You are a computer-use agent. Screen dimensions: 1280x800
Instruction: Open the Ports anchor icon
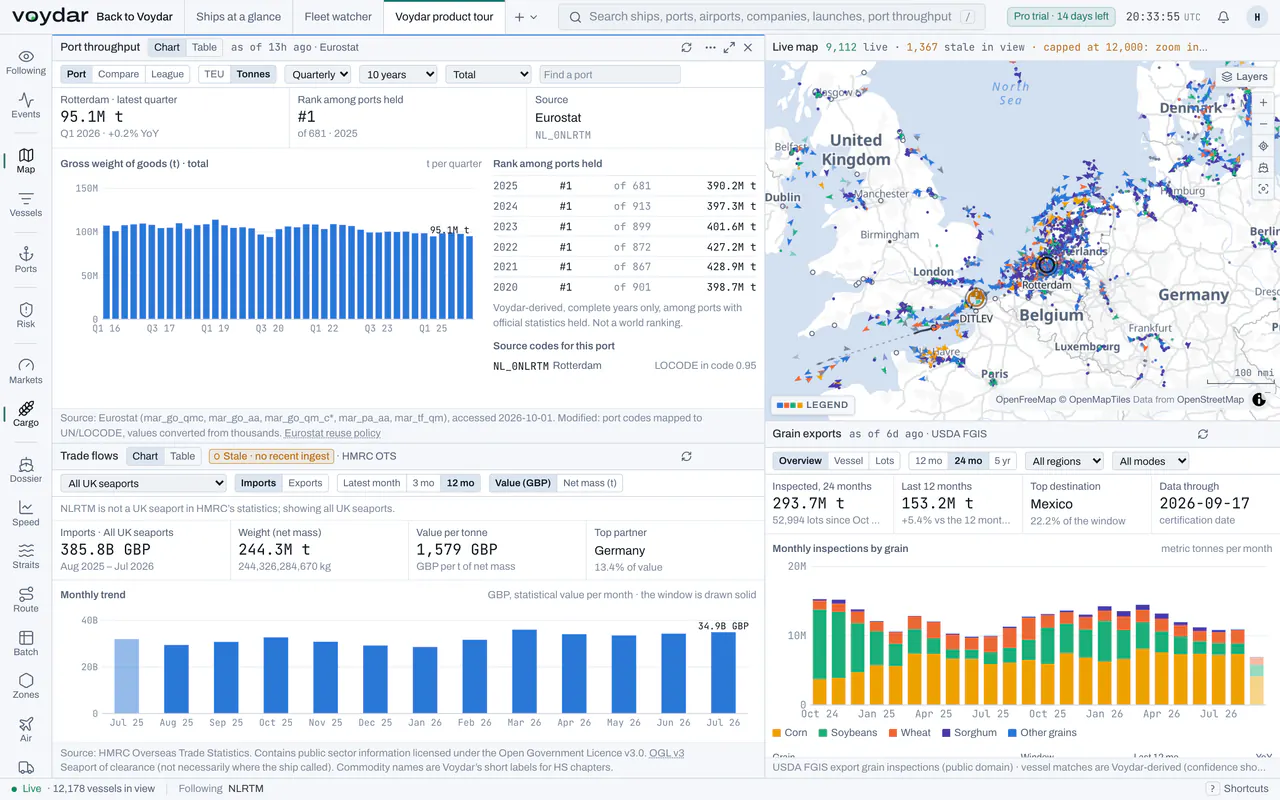(x=26, y=260)
